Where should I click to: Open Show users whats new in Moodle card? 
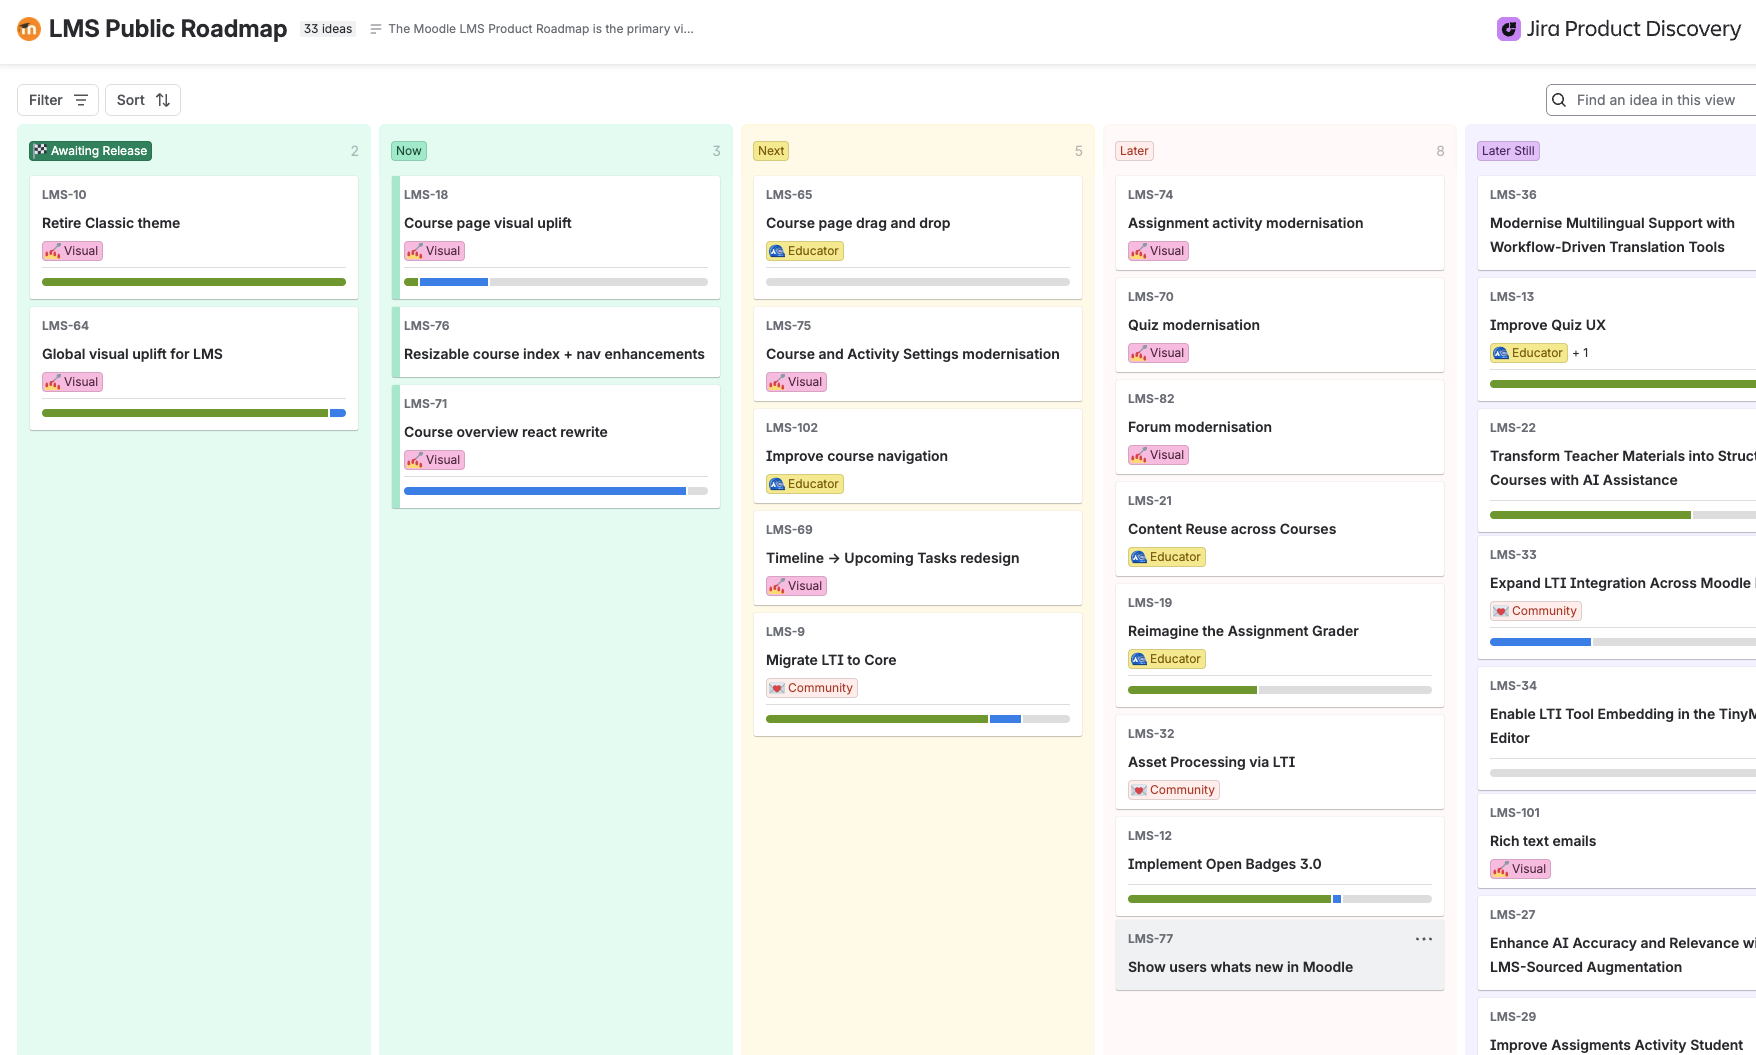(1280, 954)
